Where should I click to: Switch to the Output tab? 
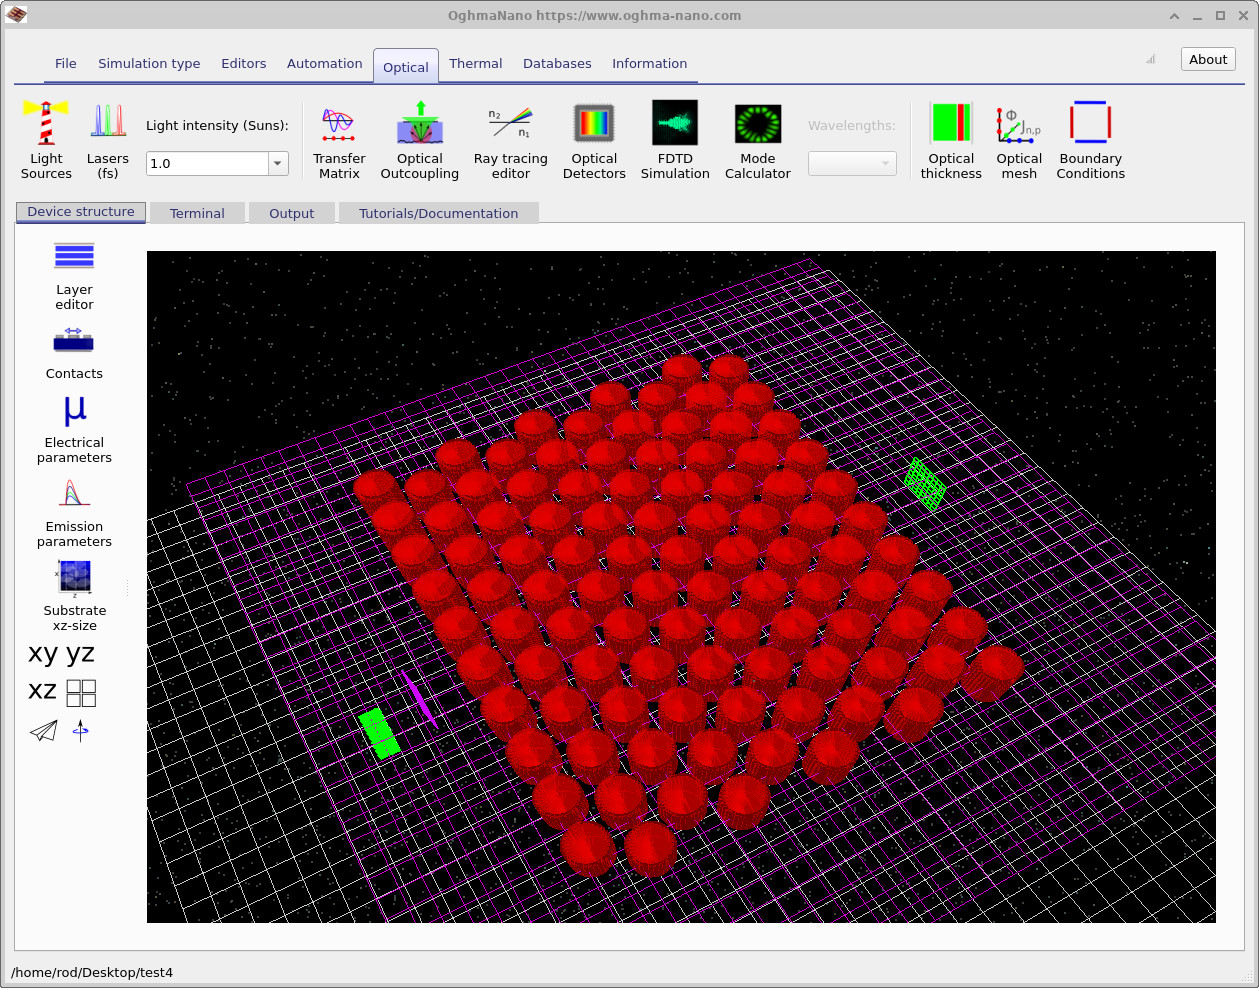click(x=292, y=213)
